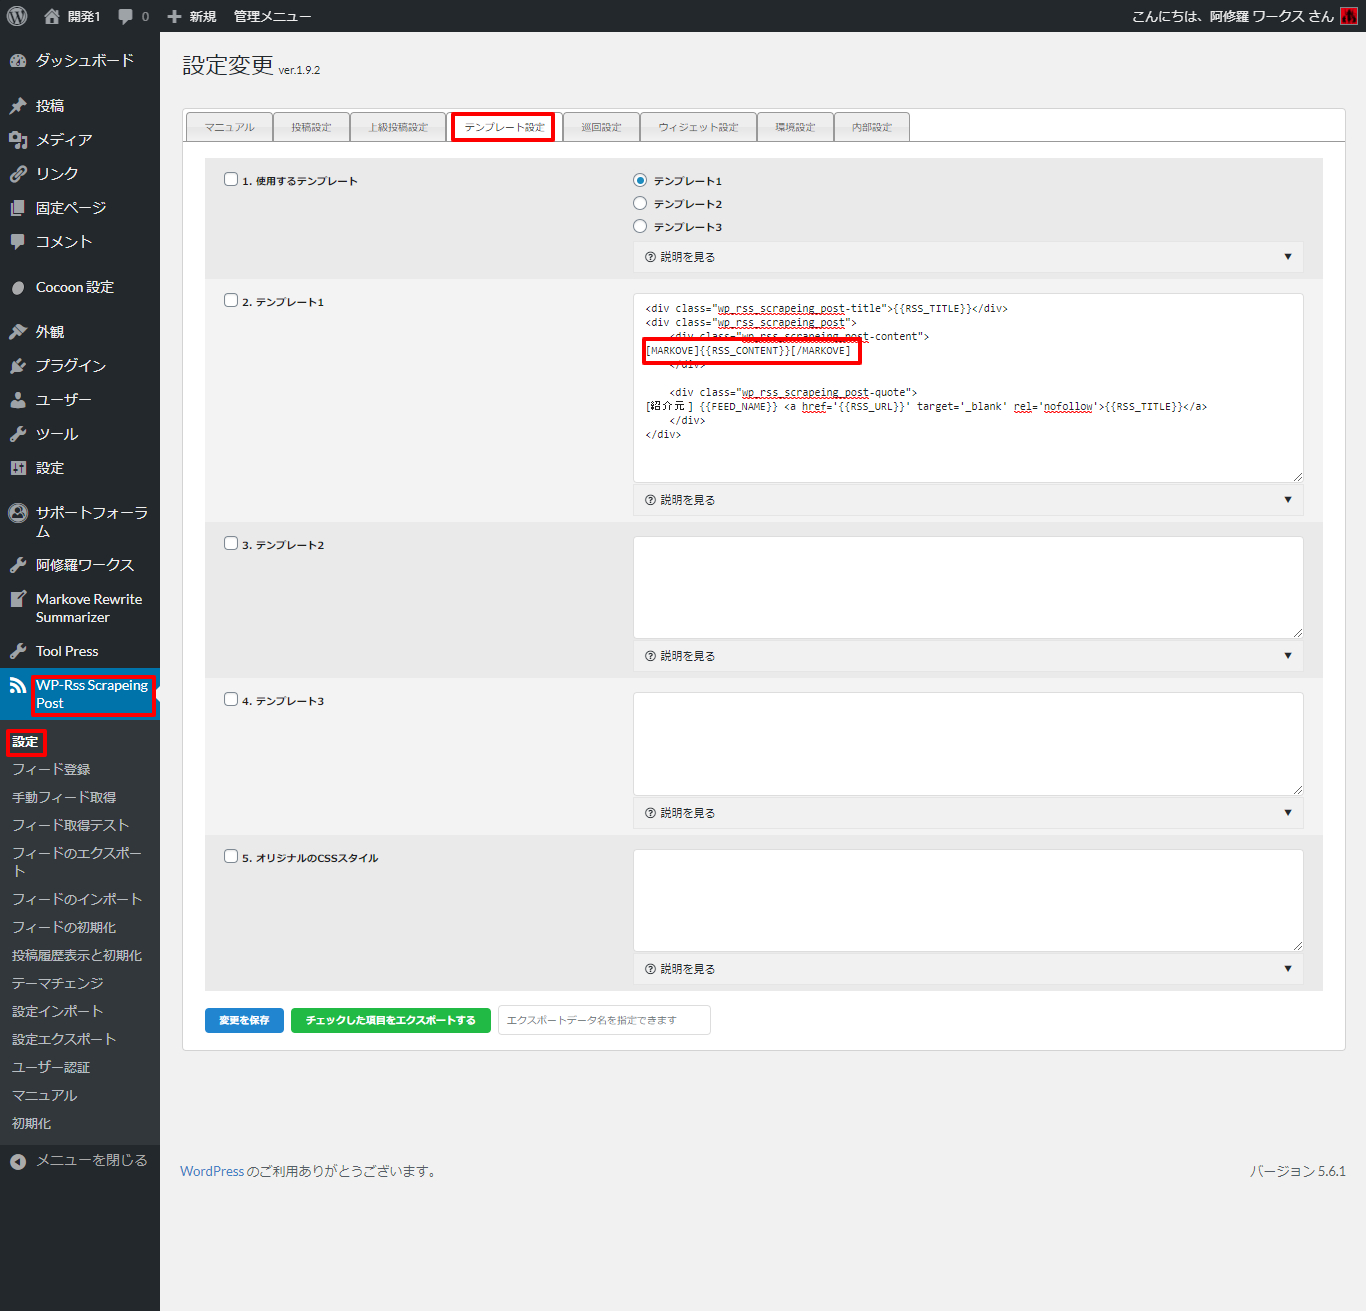Switch to the 上級投稿設定 tab
The width and height of the screenshot is (1366, 1311).
pyautogui.click(x=398, y=127)
